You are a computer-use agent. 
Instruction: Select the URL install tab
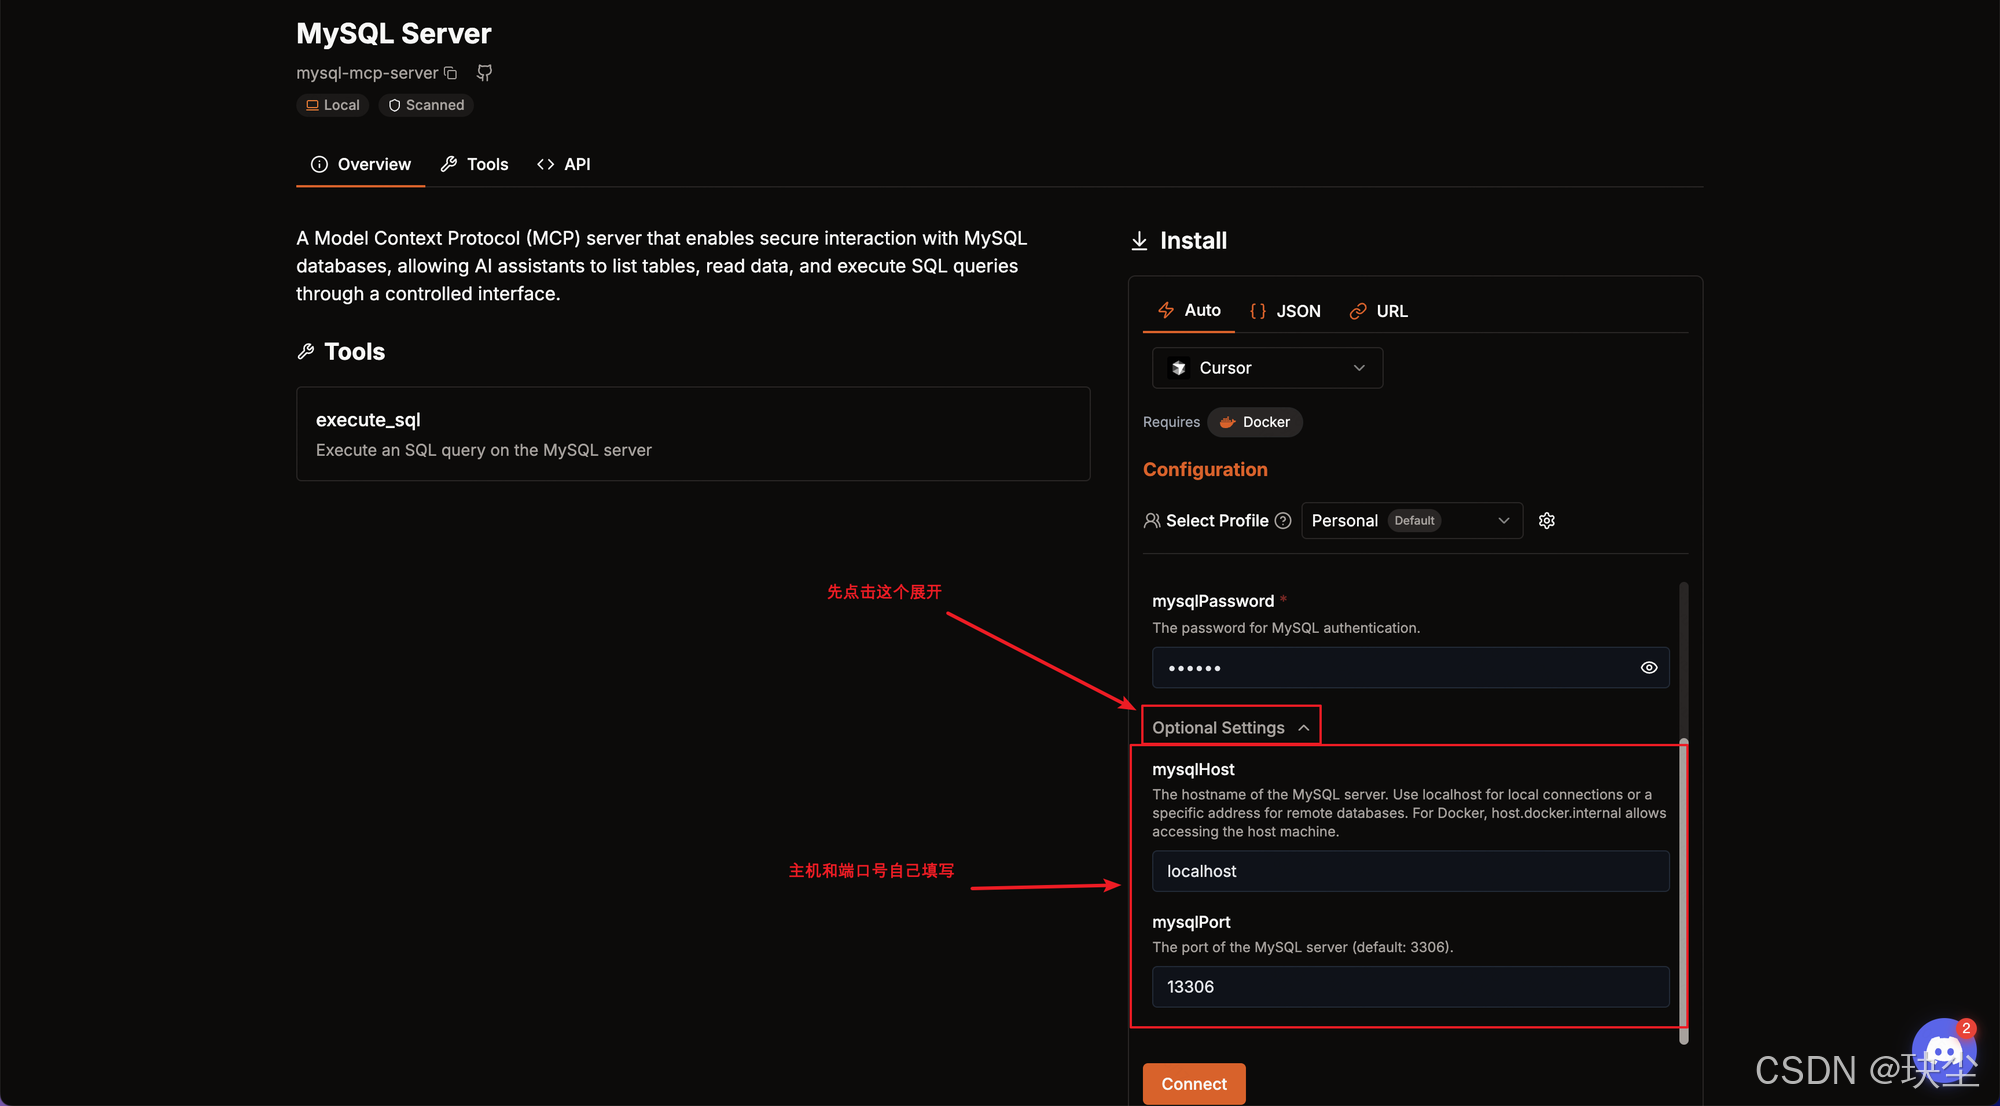[x=1378, y=311]
